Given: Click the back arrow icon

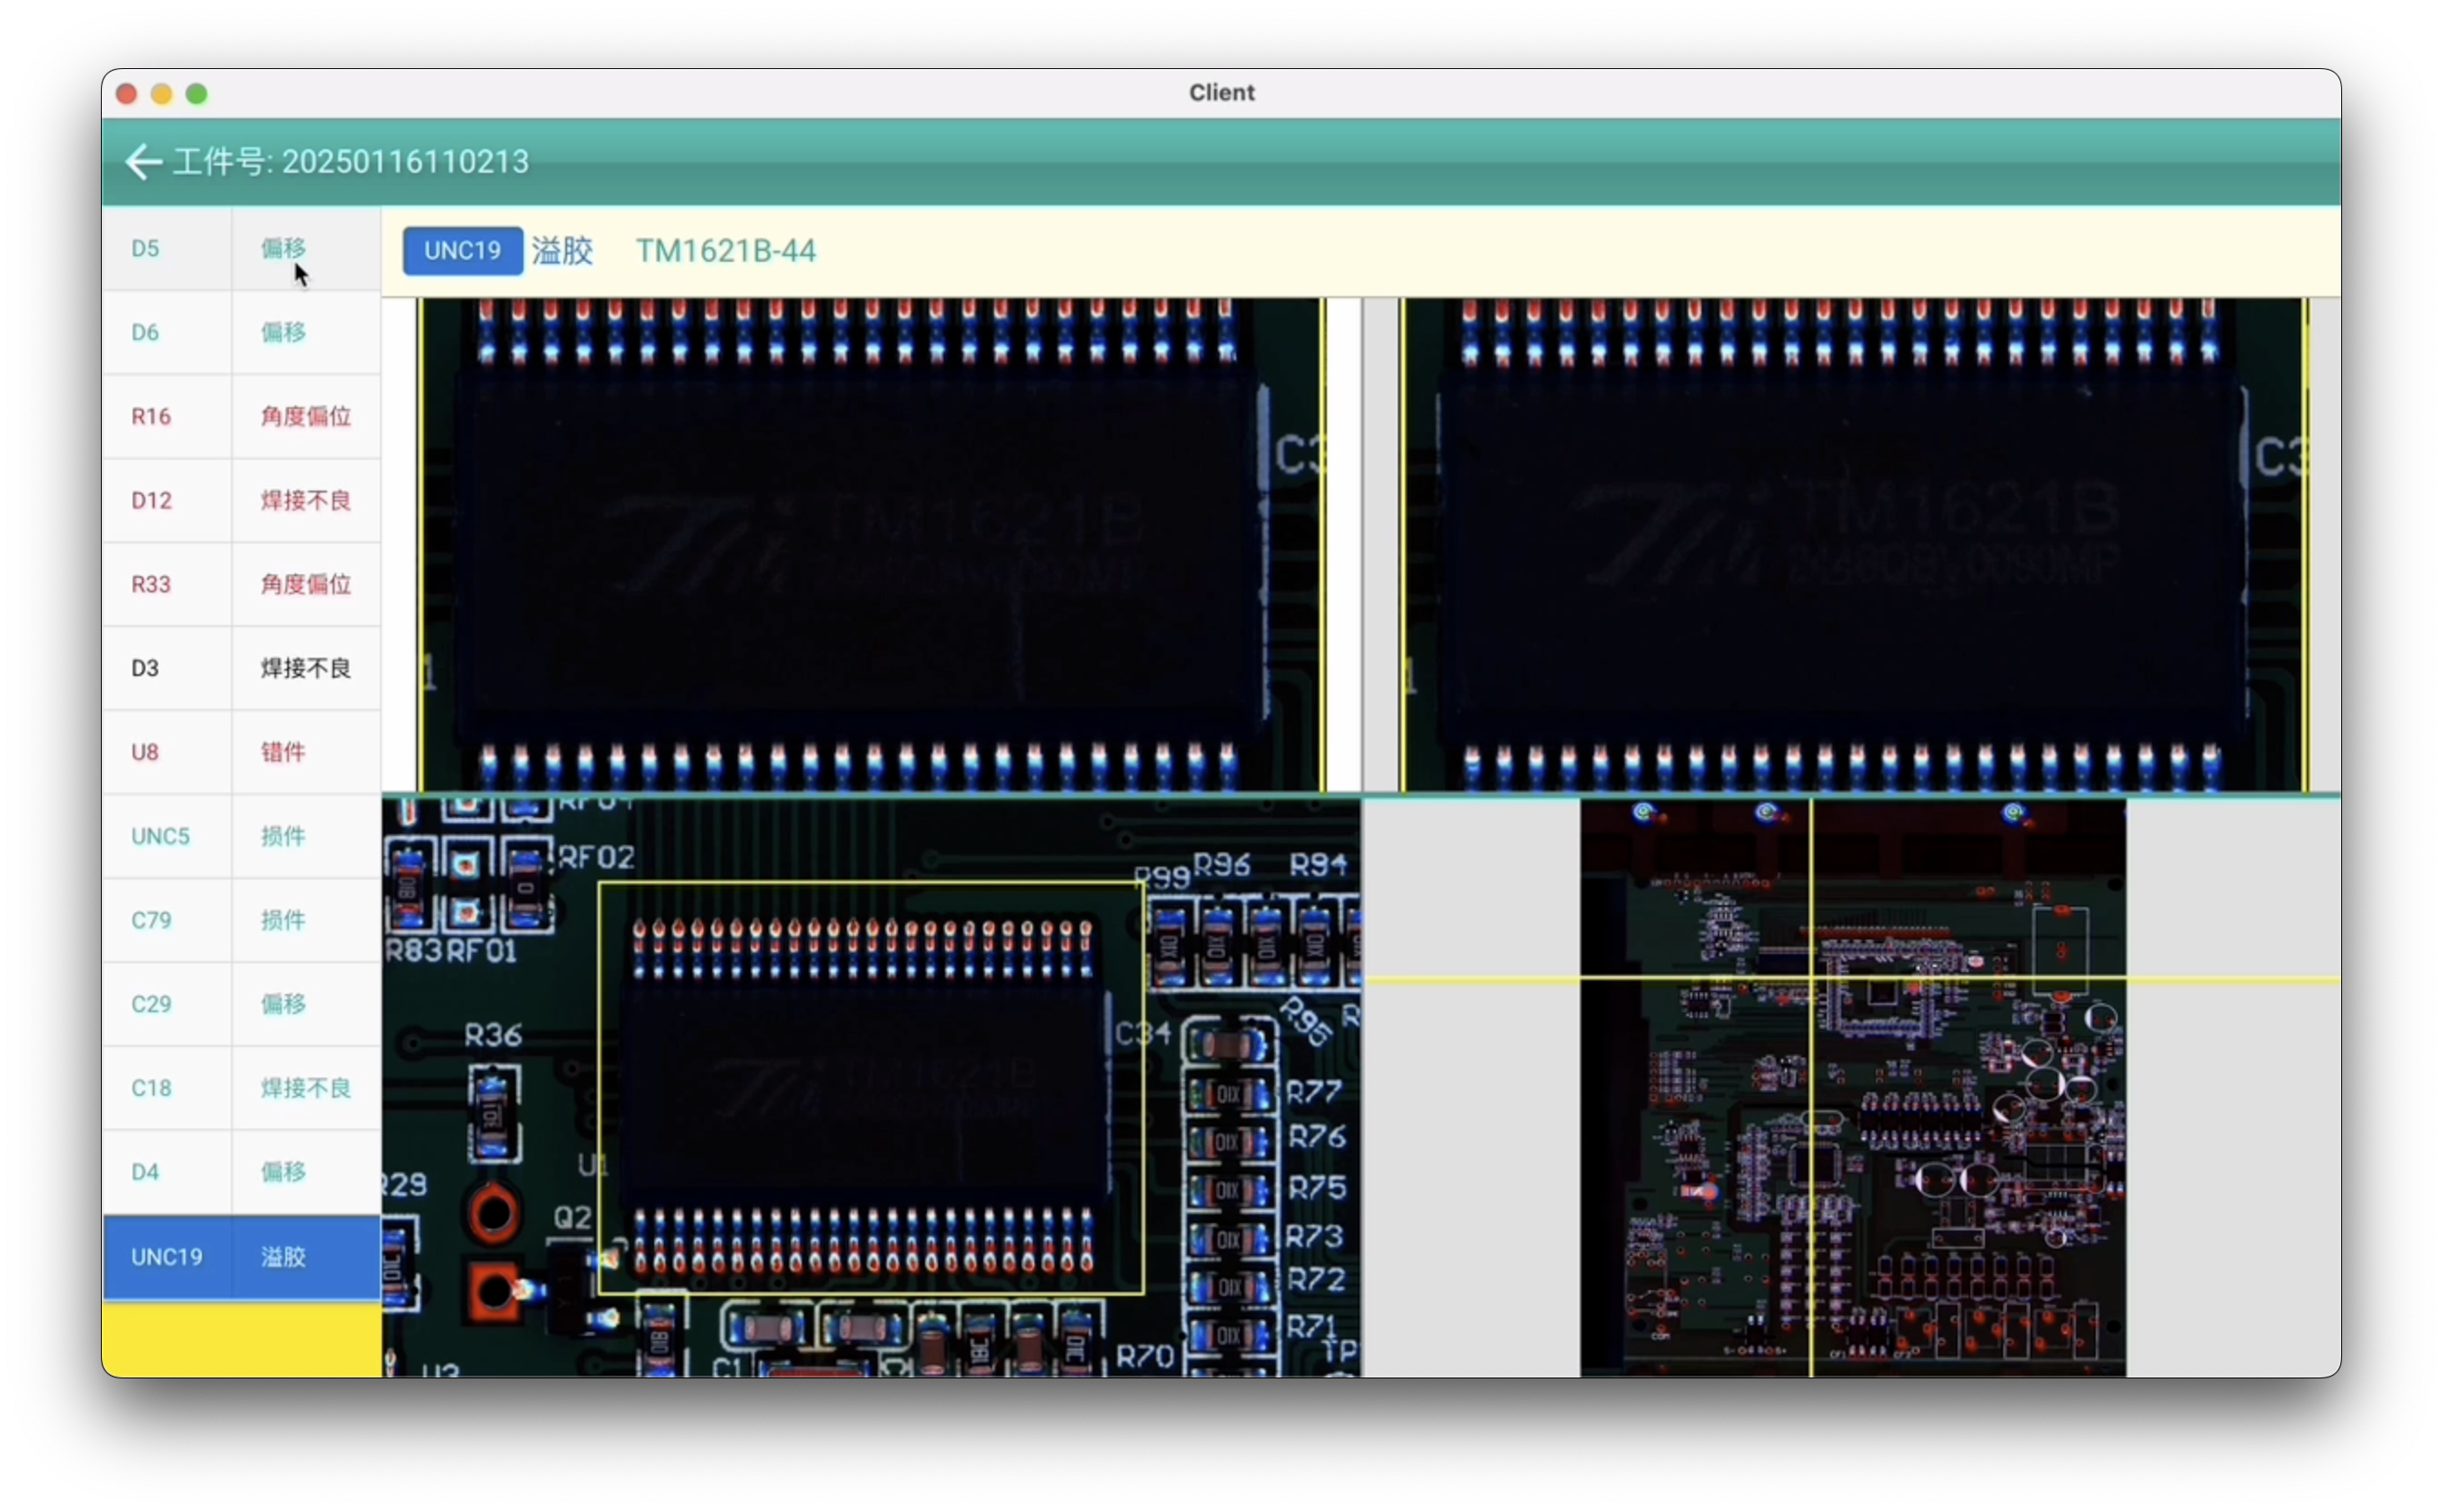Looking at the screenshot, I should click(x=143, y=162).
